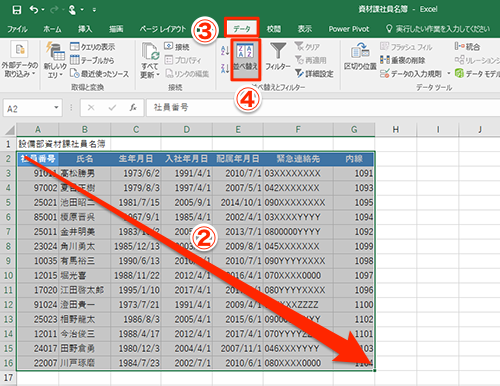Click the sort ascending A-Z icon
This screenshot has width=500, height=386.
pos(225,51)
